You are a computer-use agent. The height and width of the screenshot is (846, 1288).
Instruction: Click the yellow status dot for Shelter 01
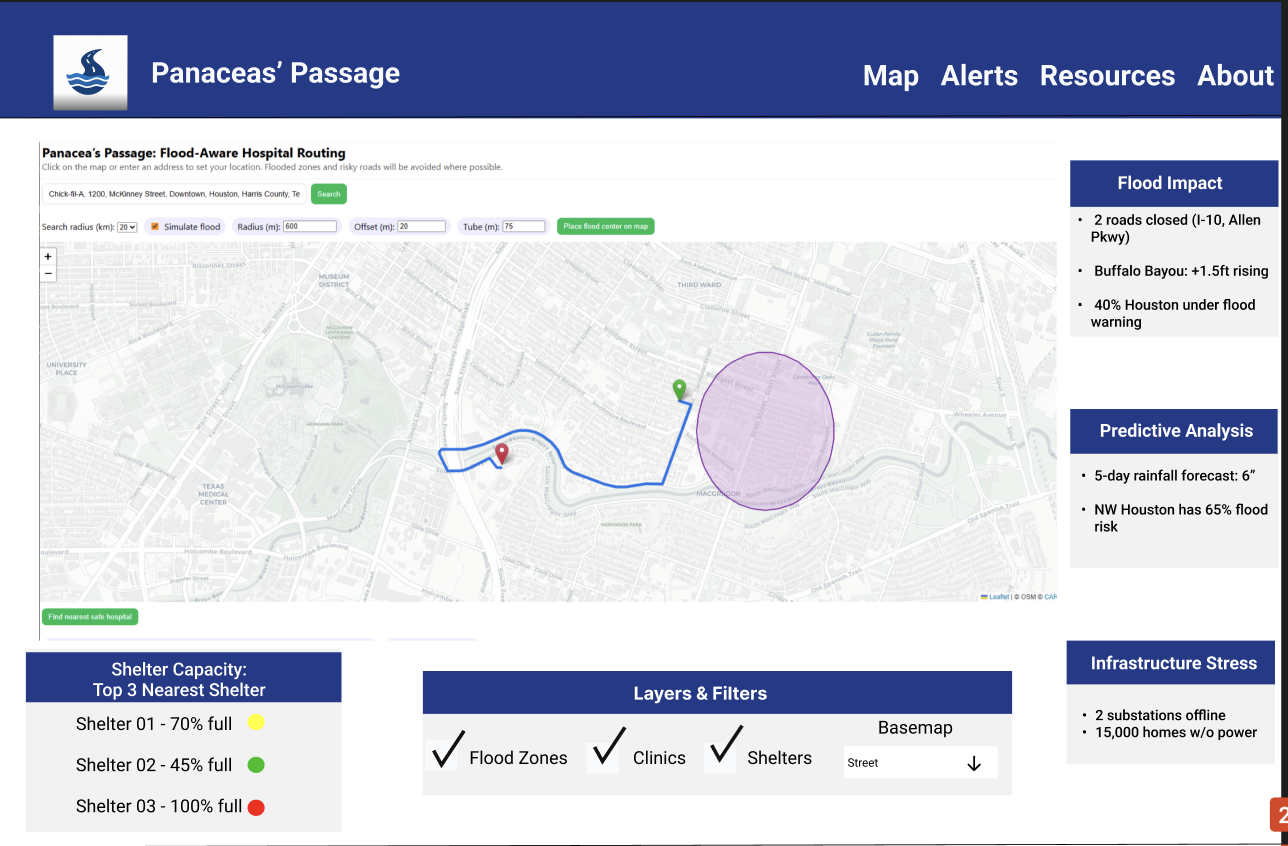point(255,722)
